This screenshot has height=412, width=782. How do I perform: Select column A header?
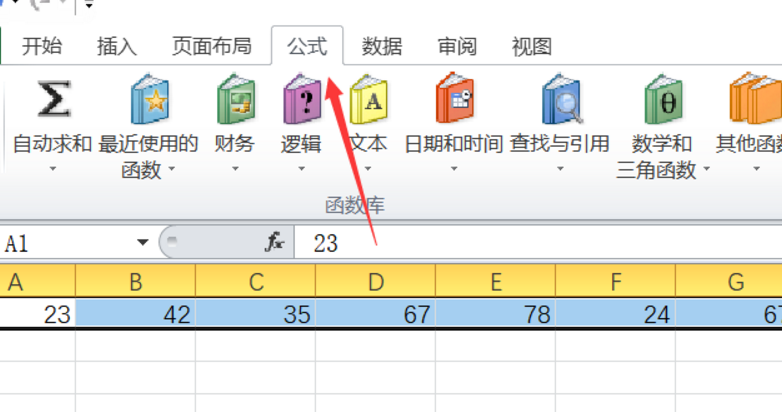pyautogui.click(x=37, y=281)
